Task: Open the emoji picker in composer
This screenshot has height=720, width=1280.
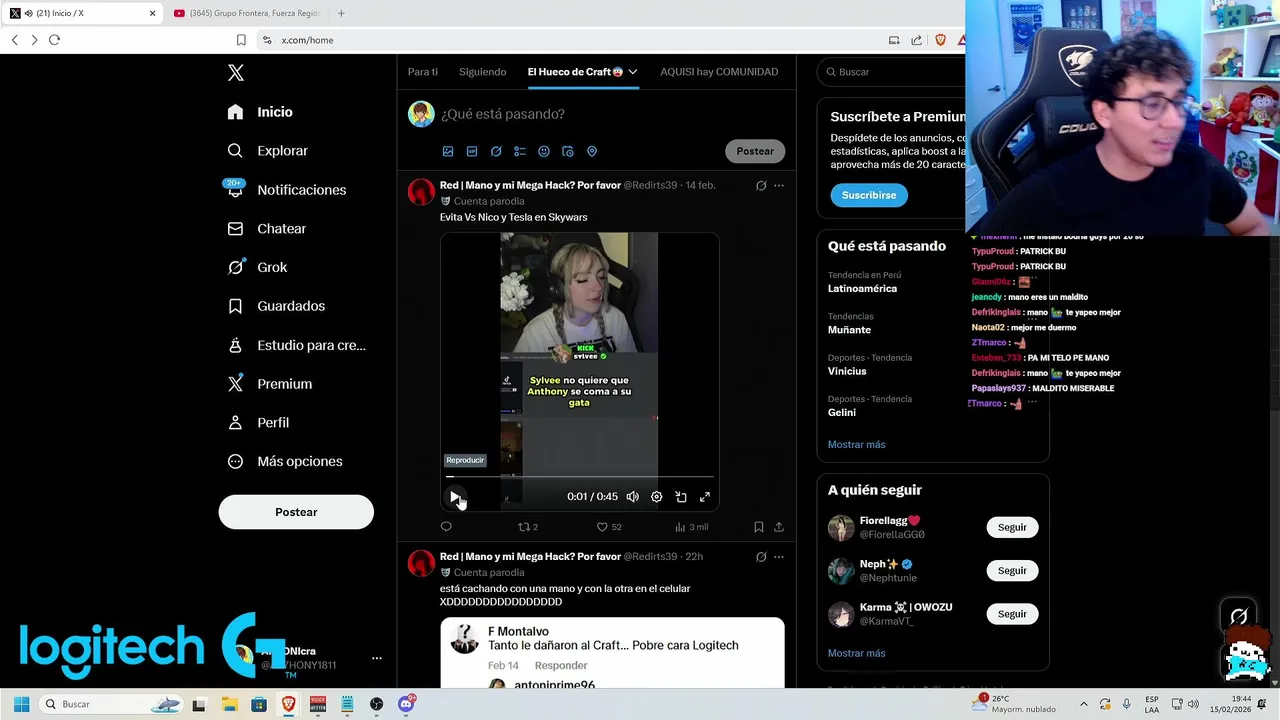Action: tap(544, 151)
